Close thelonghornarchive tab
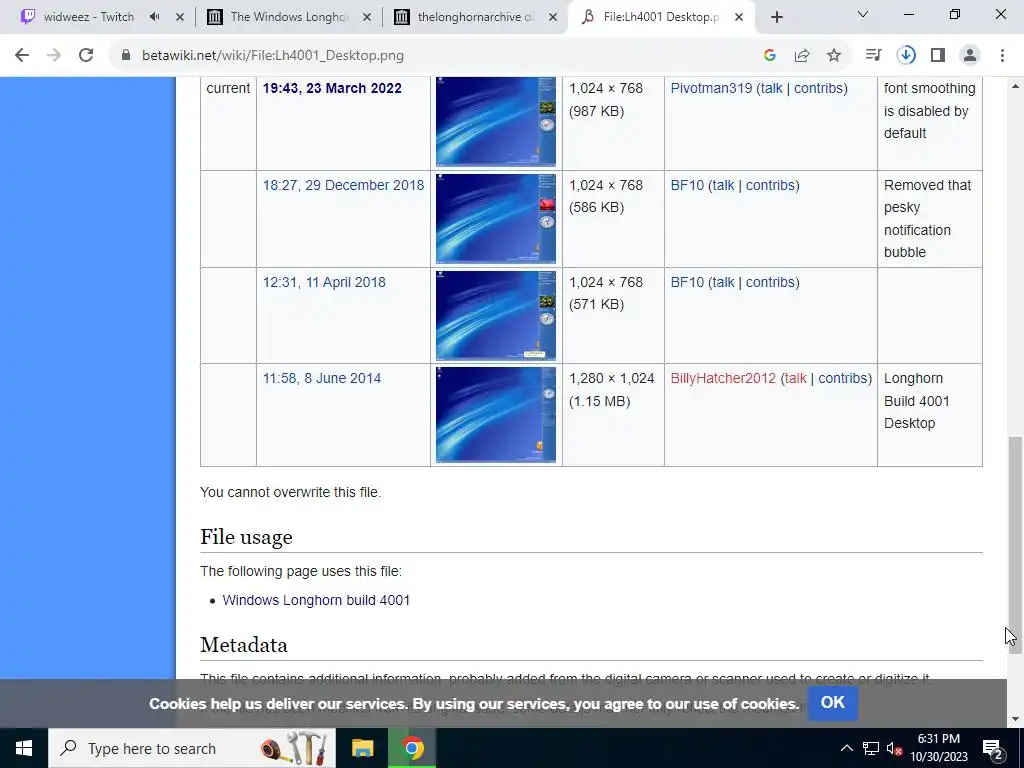The width and height of the screenshot is (1024, 768). 553,17
